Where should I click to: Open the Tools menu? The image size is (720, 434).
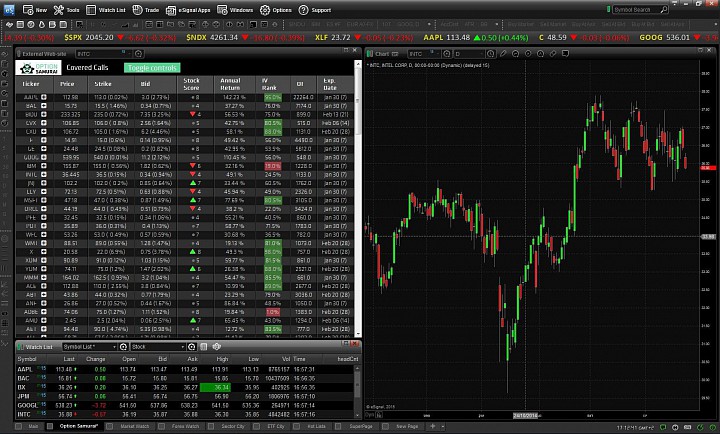tap(67, 10)
